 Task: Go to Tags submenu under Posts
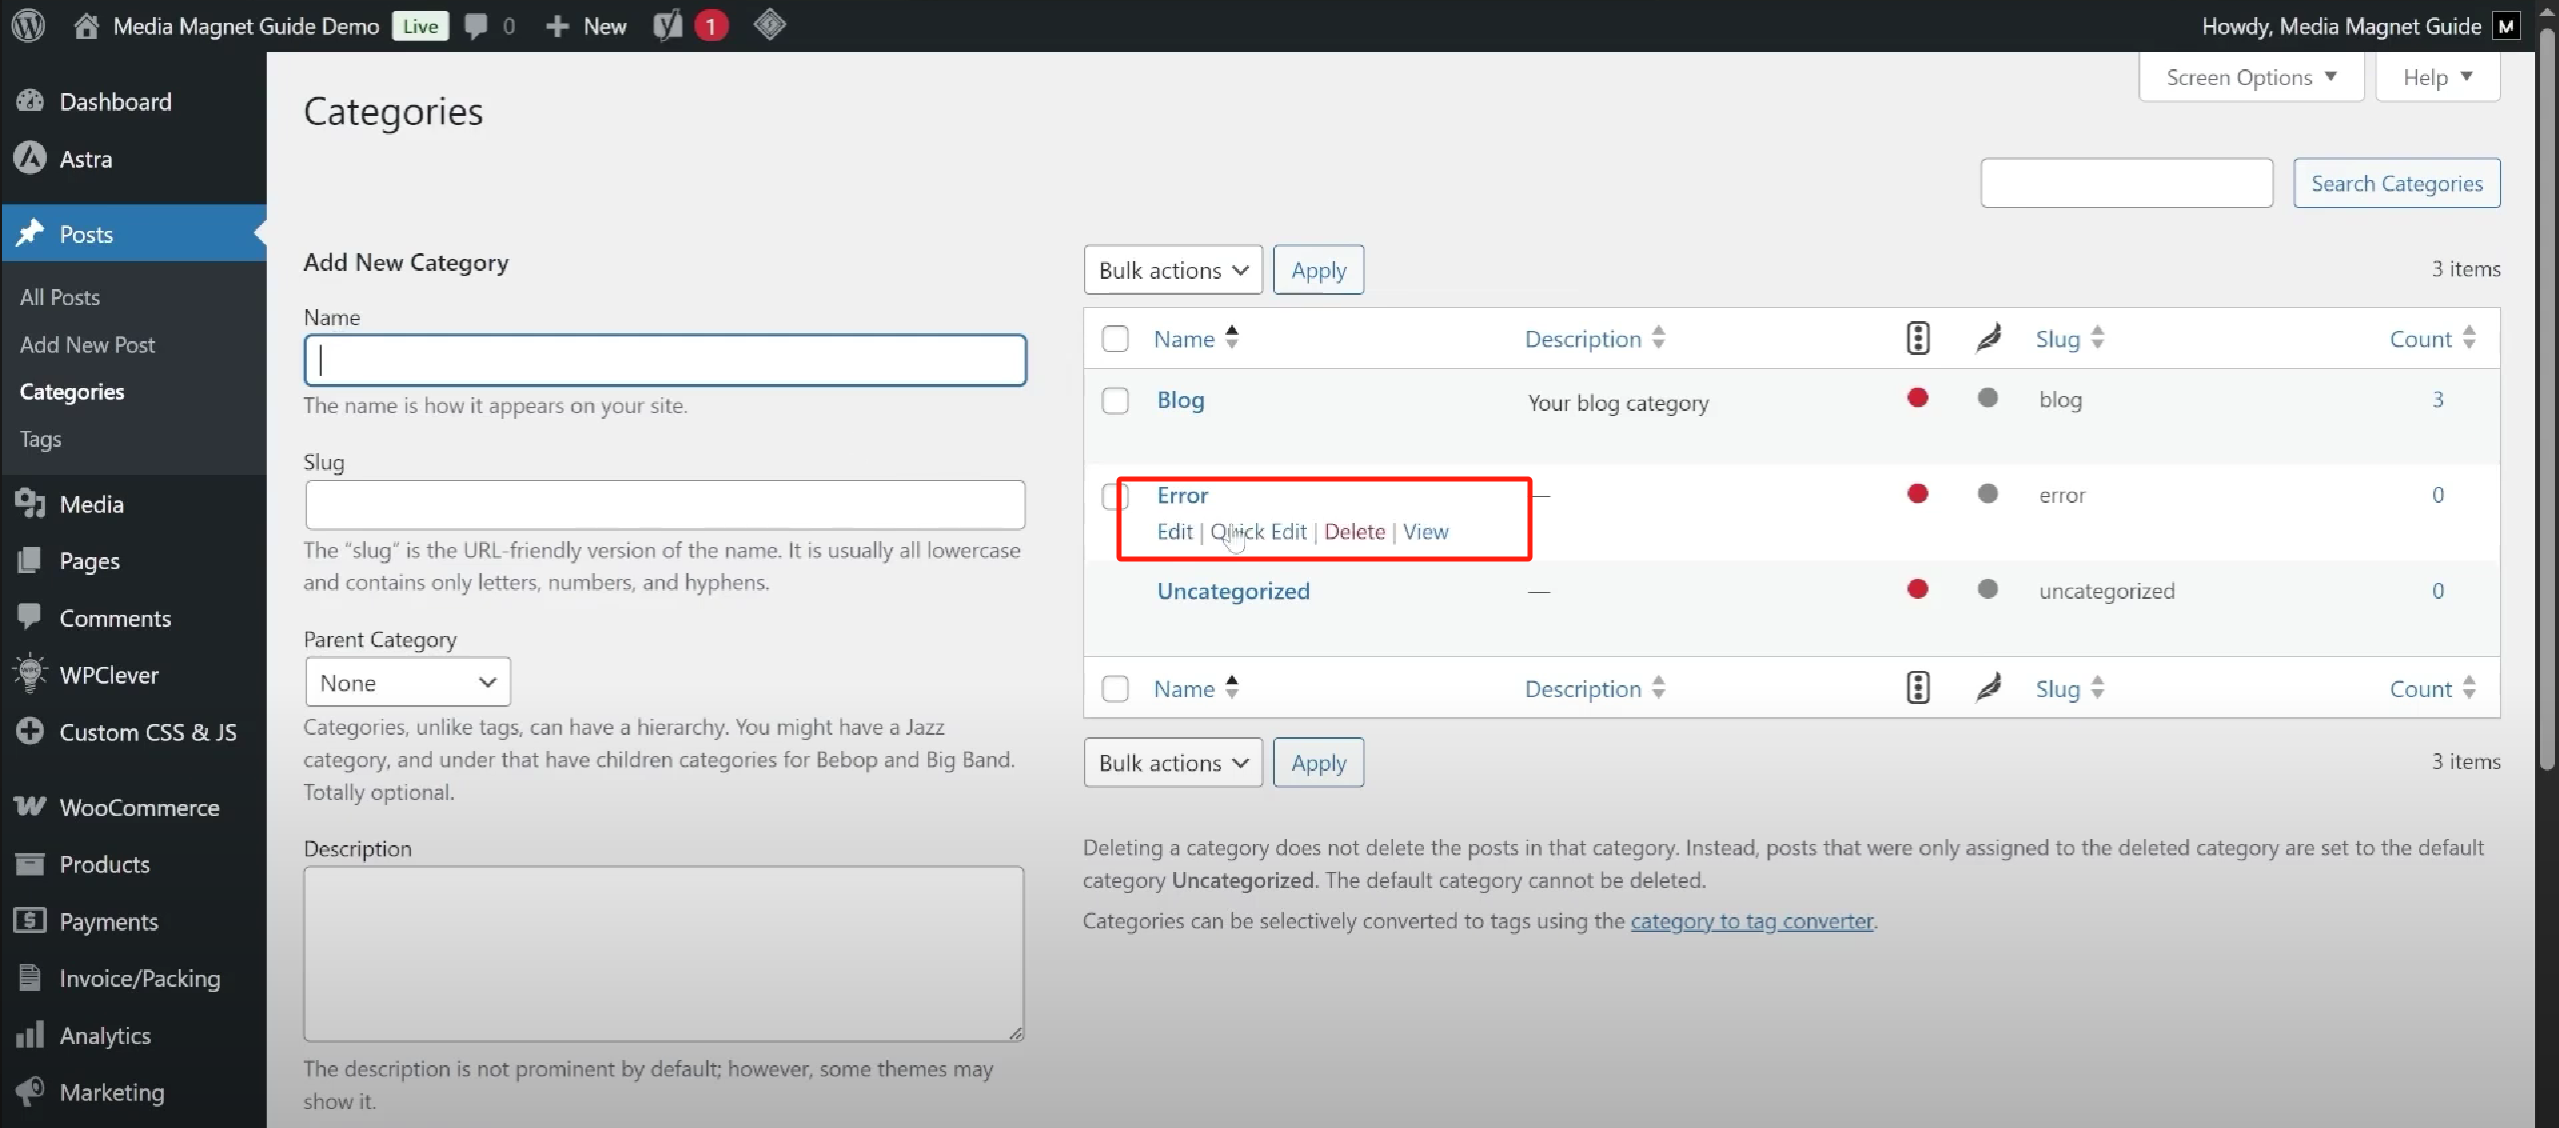[40, 439]
